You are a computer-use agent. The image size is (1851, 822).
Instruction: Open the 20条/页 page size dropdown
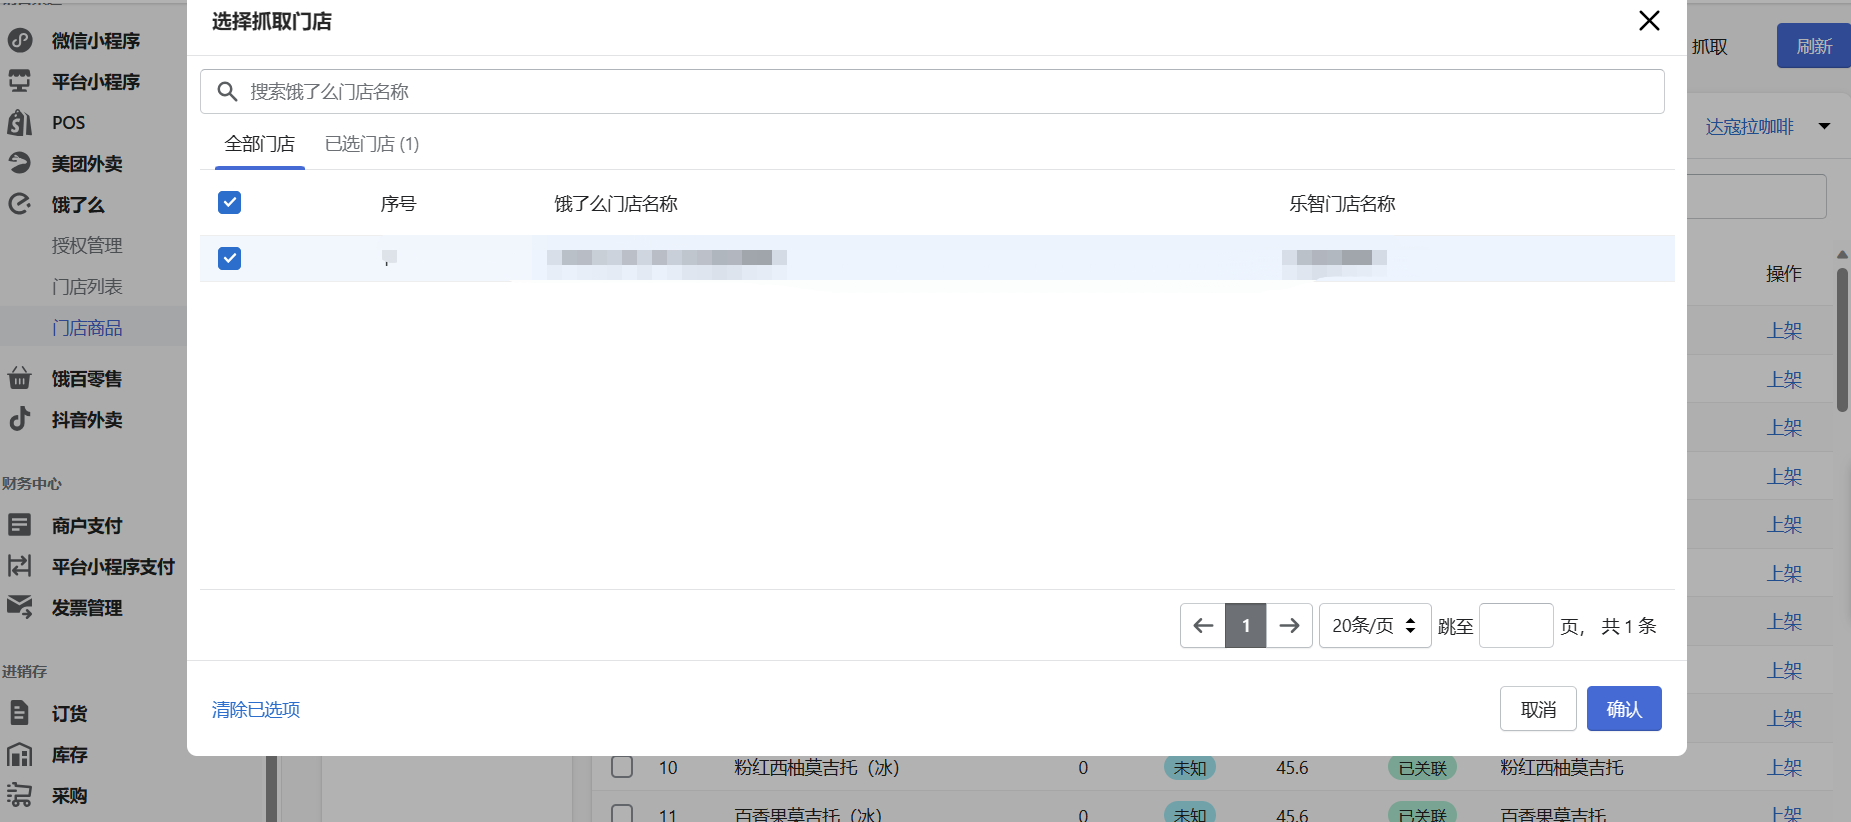click(x=1375, y=626)
